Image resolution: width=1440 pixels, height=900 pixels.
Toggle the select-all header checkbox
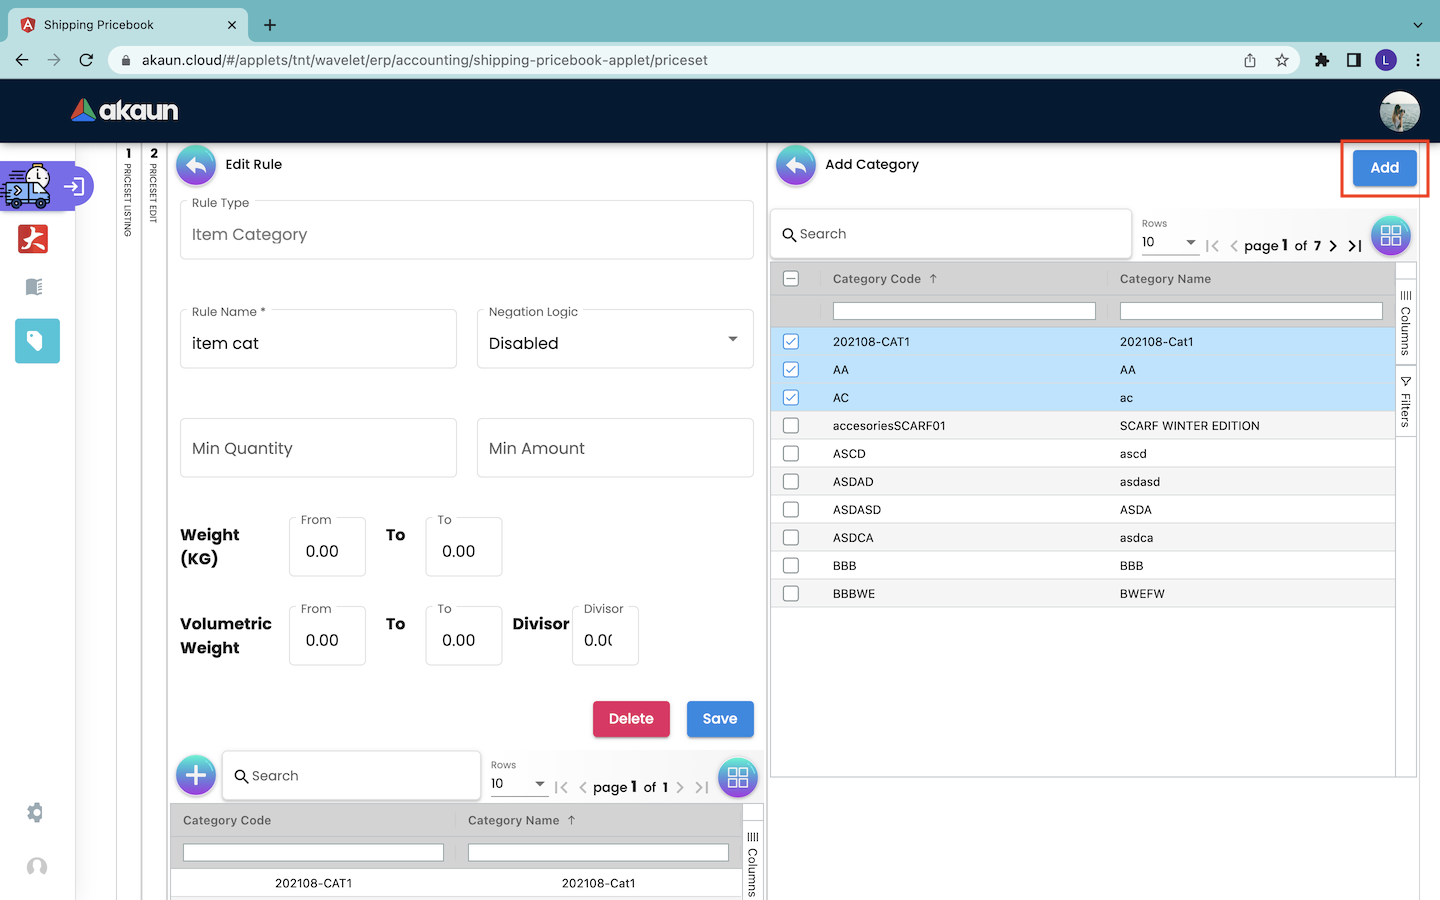click(x=791, y=279)
